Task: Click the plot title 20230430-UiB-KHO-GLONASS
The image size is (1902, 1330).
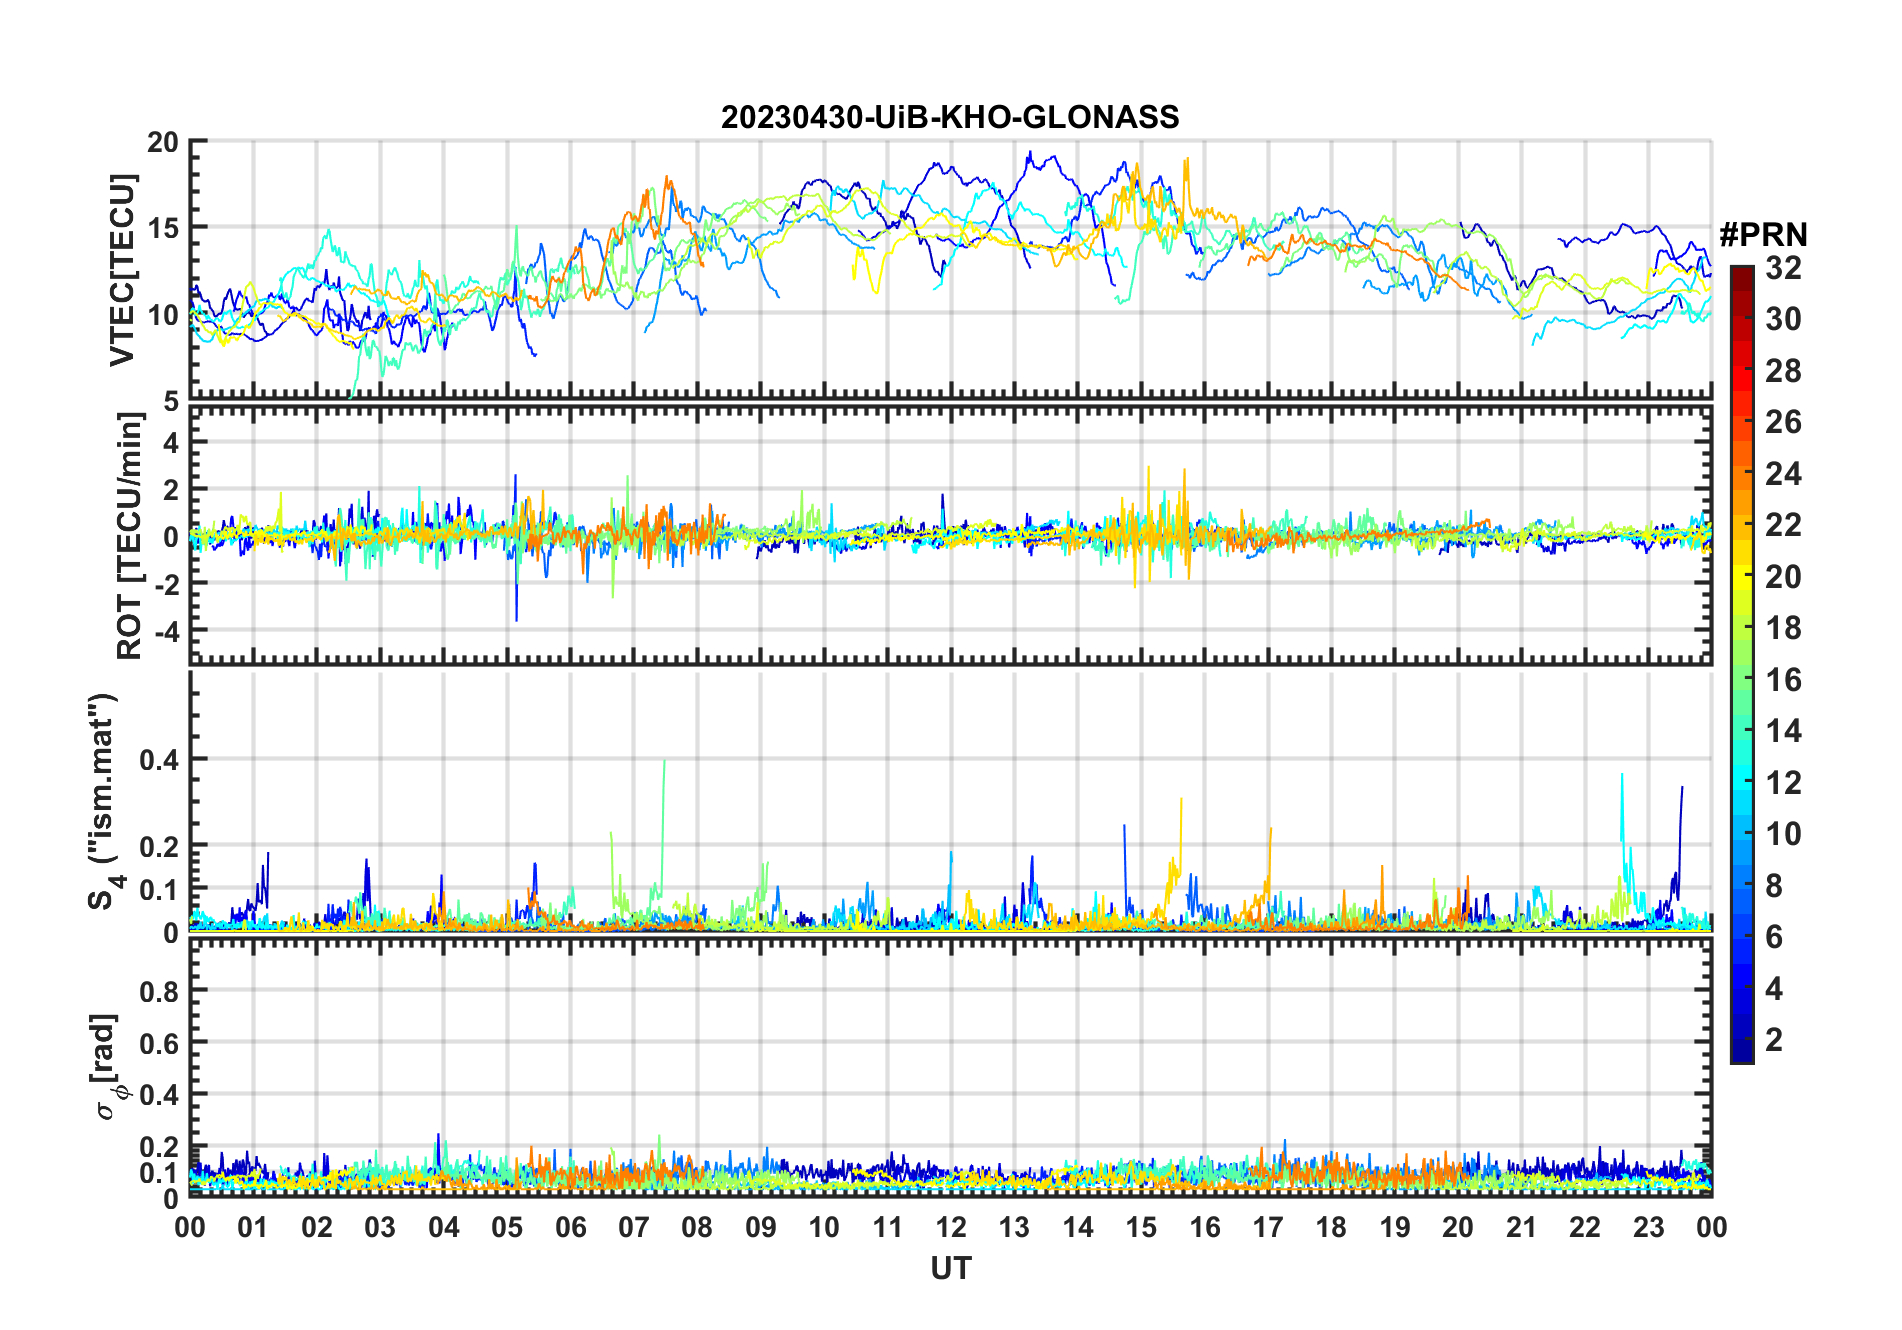Action: 950,118
